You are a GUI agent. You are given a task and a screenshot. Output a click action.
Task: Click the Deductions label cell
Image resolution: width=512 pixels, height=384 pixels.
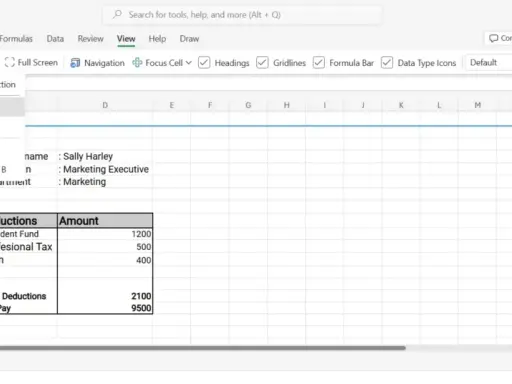(28, 296)
